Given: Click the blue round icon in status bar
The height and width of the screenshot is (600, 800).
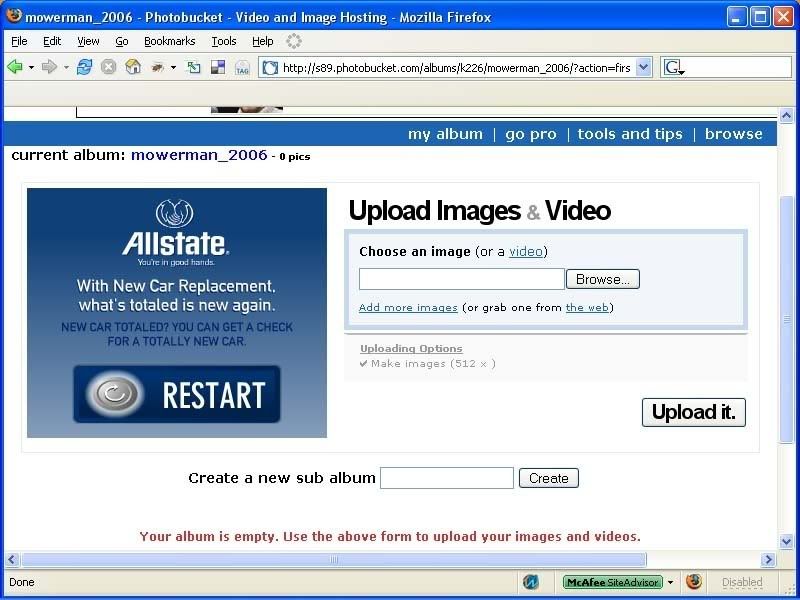Looking at the screenshot, I should coord(531,582).
